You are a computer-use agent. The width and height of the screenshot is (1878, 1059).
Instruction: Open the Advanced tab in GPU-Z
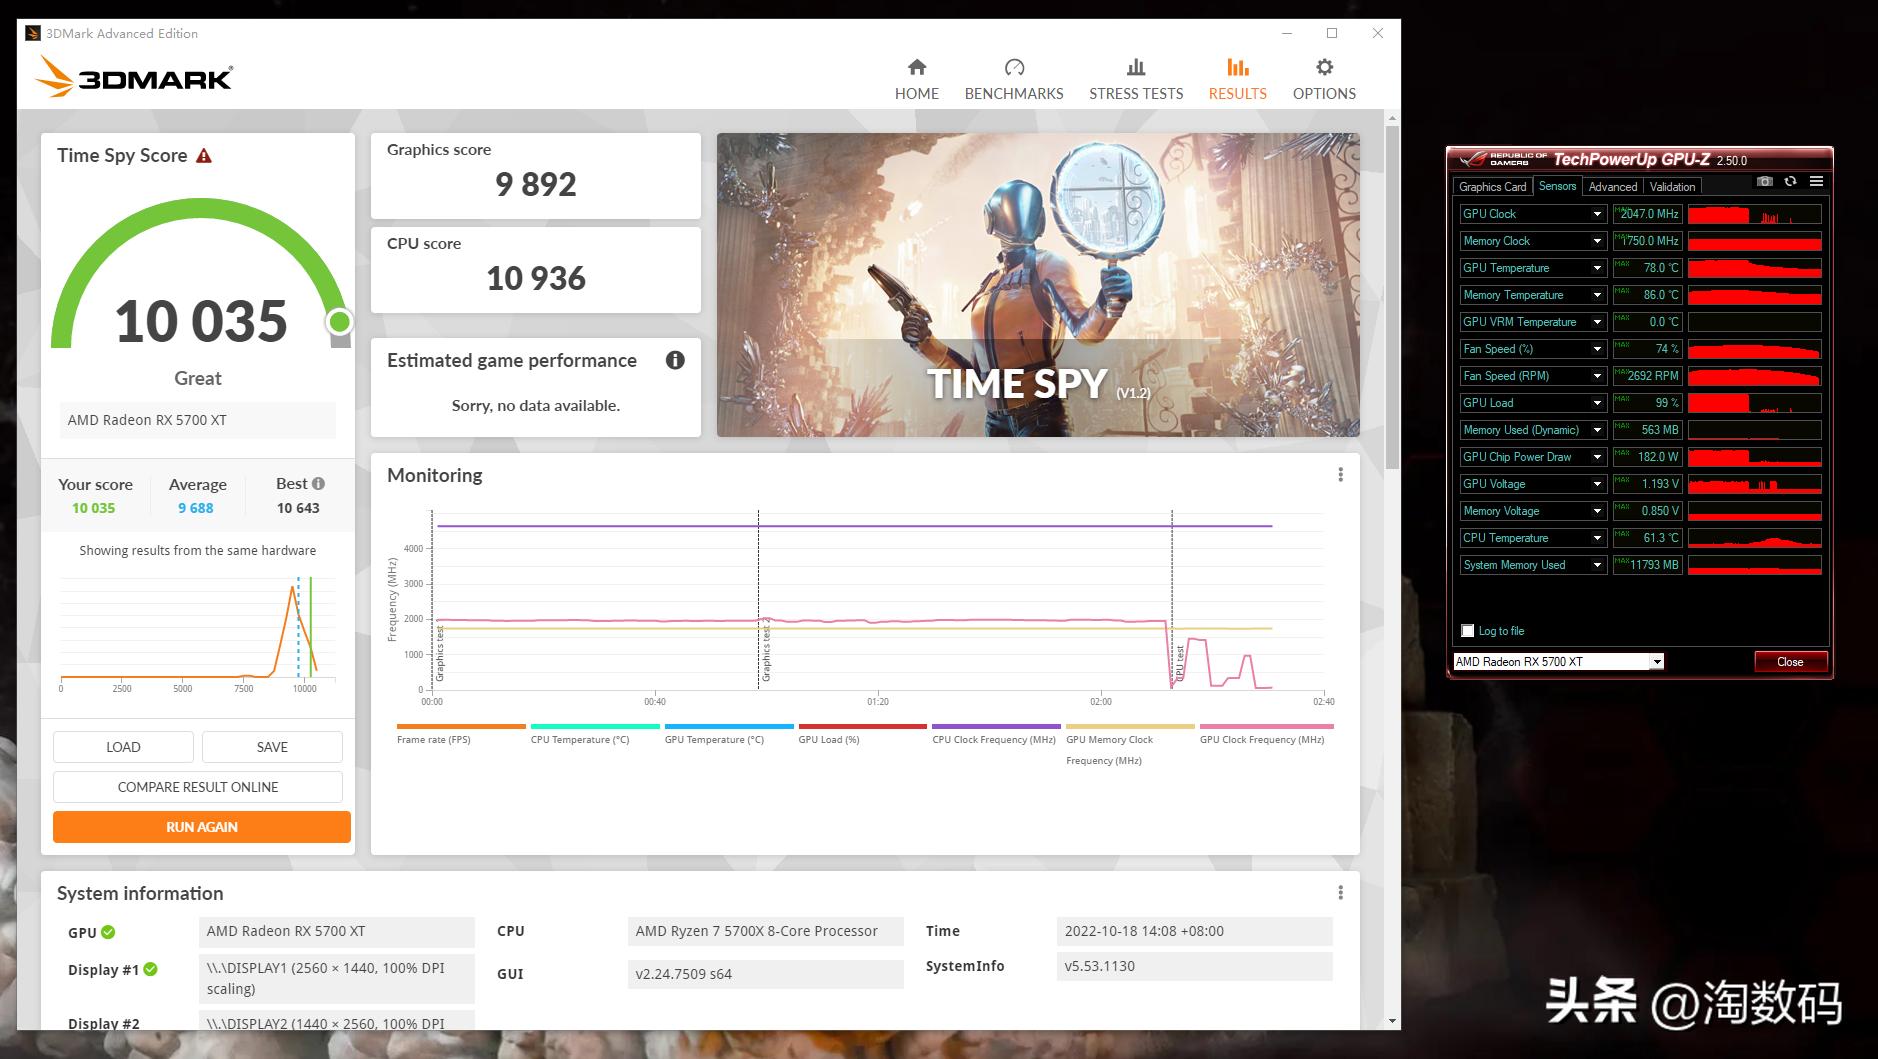tap(1612, 186)
